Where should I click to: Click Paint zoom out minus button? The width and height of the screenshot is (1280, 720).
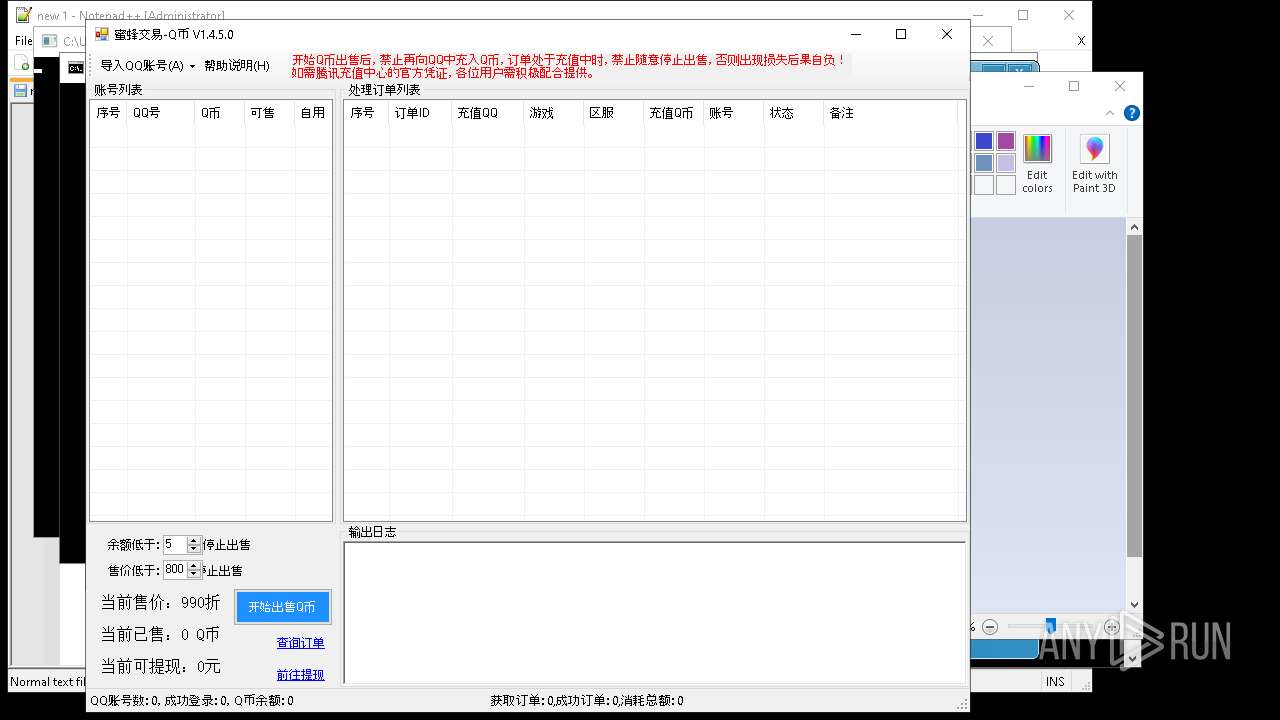[990, 627]
